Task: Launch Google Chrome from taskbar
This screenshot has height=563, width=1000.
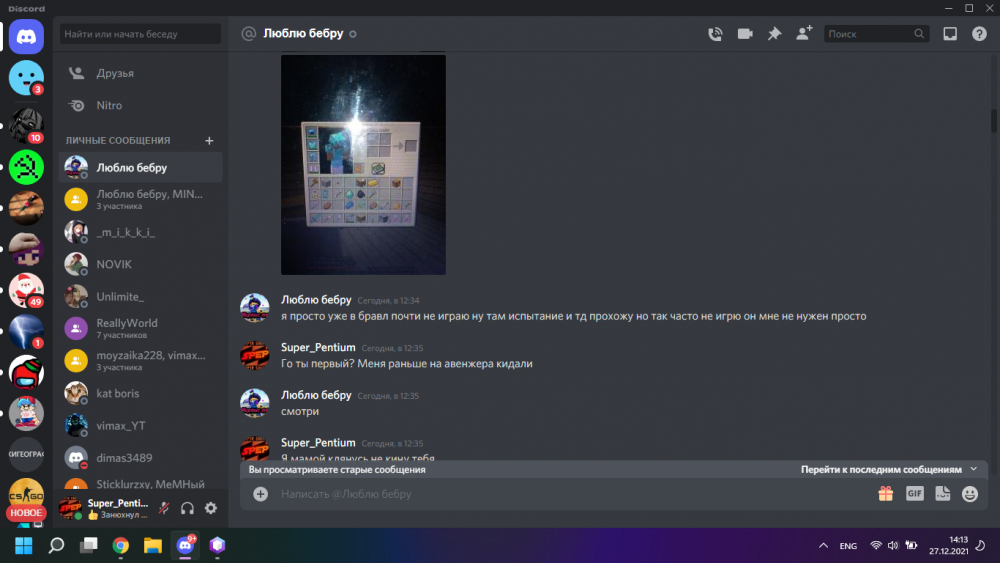Action: 121,546
